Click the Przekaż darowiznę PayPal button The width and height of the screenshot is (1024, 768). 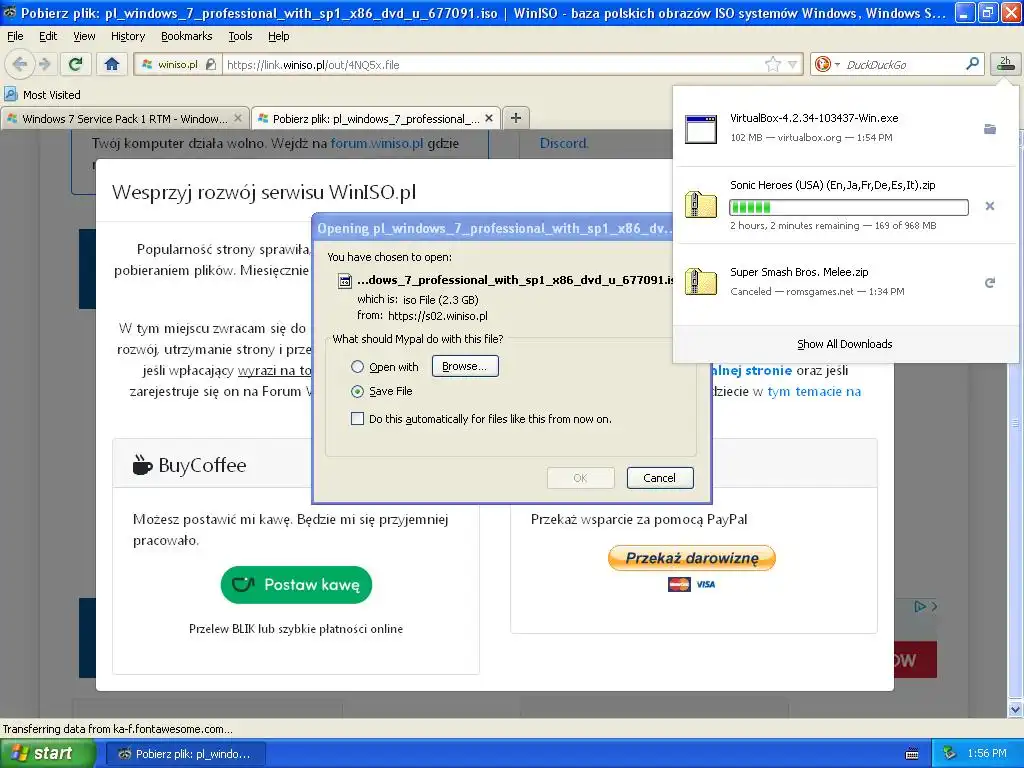[692, 558]
